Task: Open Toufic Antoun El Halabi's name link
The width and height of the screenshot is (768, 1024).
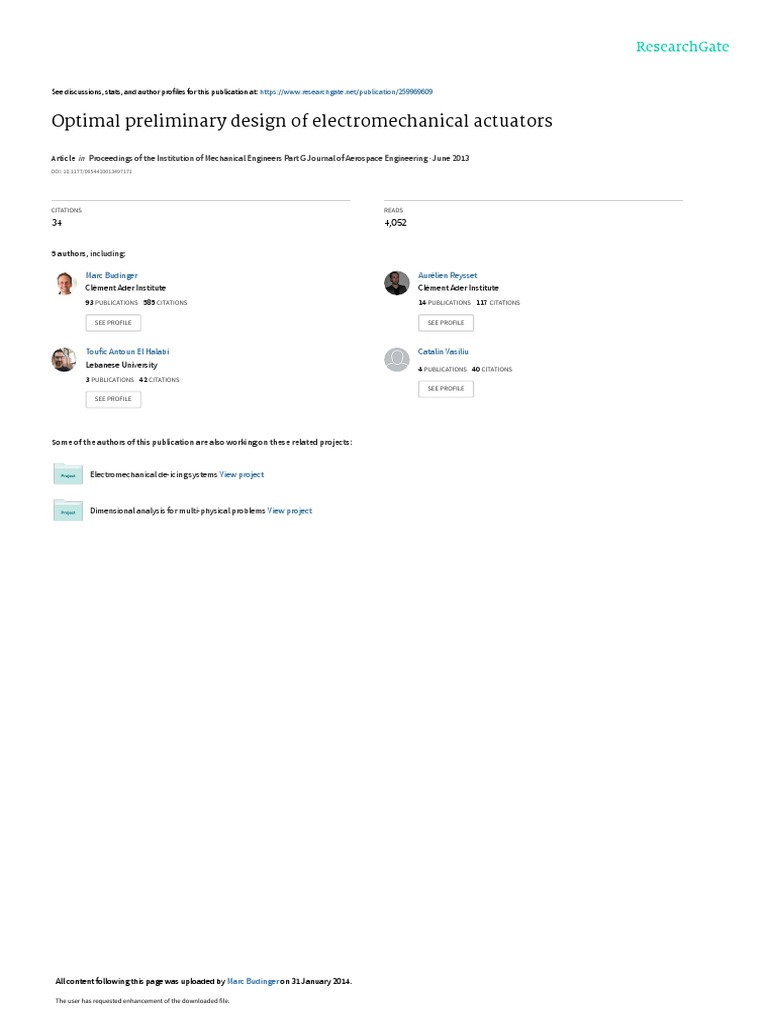Action: [127, 351]
